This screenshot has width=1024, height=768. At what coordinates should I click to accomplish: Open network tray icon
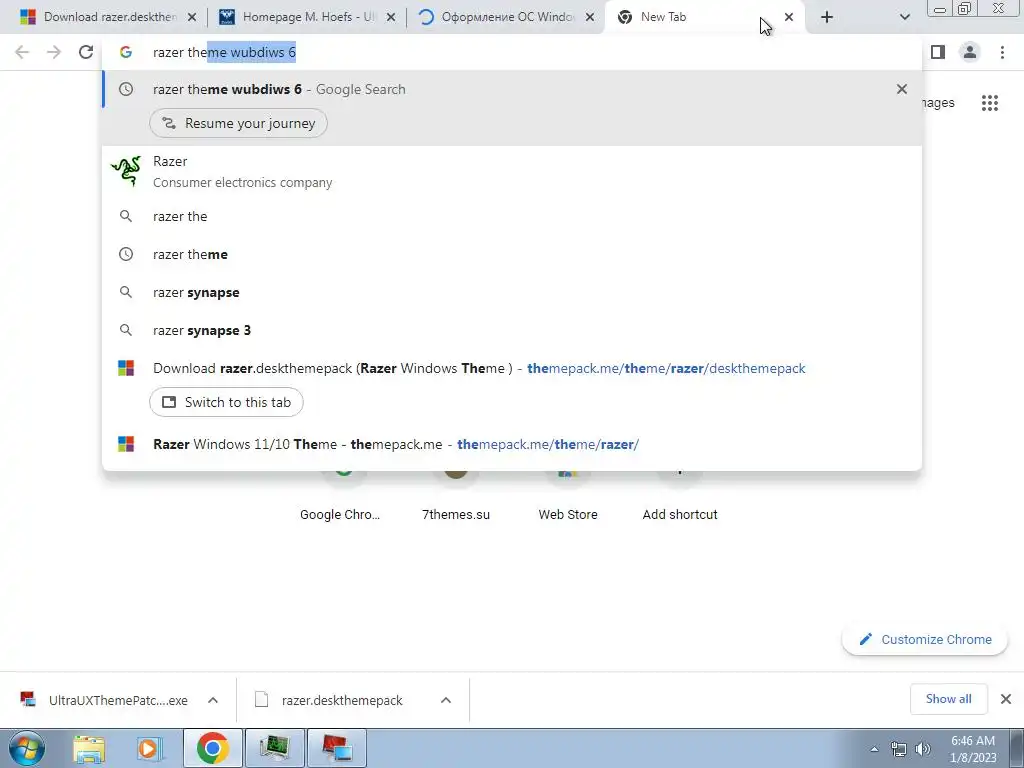[x=899, y=749]
